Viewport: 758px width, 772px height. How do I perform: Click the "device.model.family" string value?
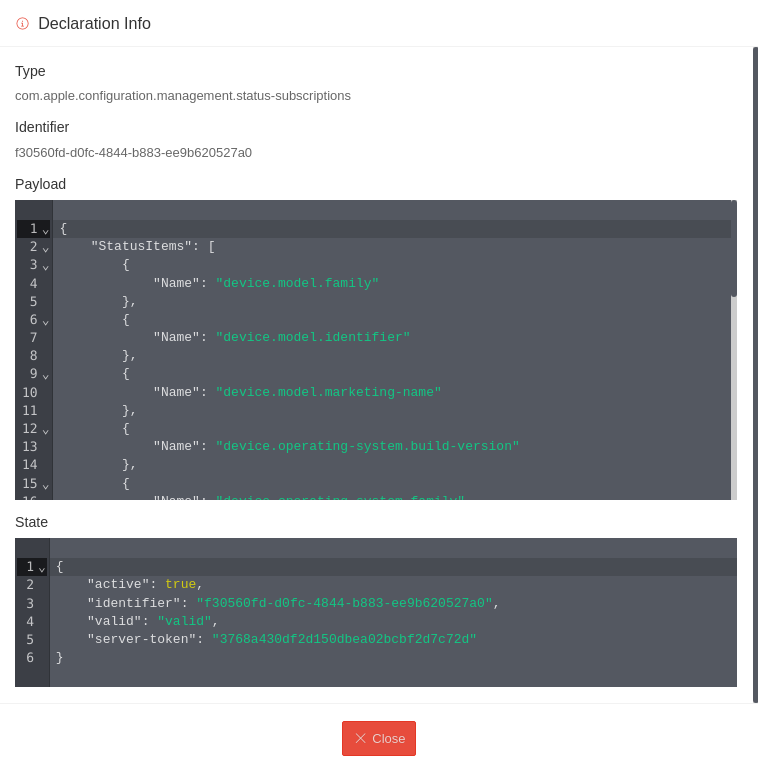(x=297, y=284)
